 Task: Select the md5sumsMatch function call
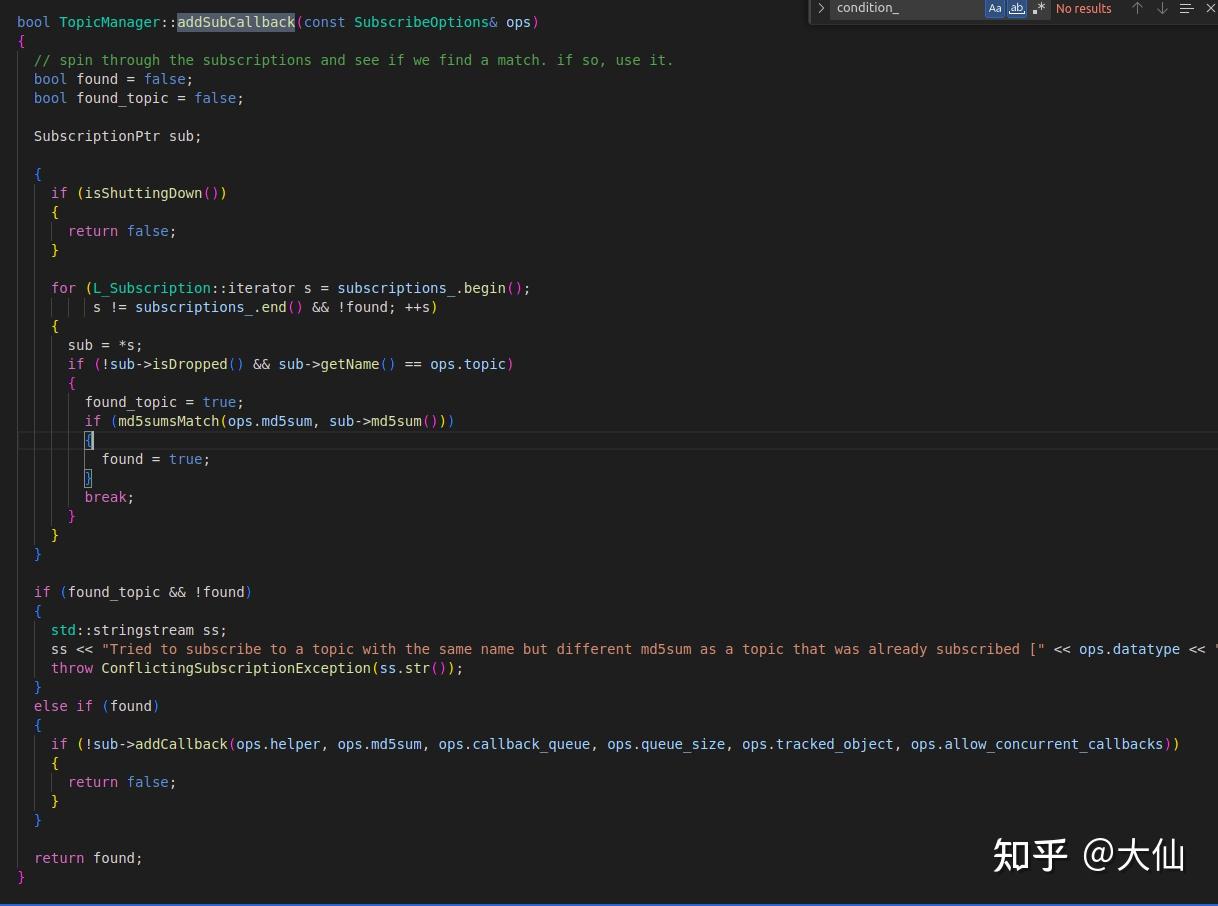(168, 421)
